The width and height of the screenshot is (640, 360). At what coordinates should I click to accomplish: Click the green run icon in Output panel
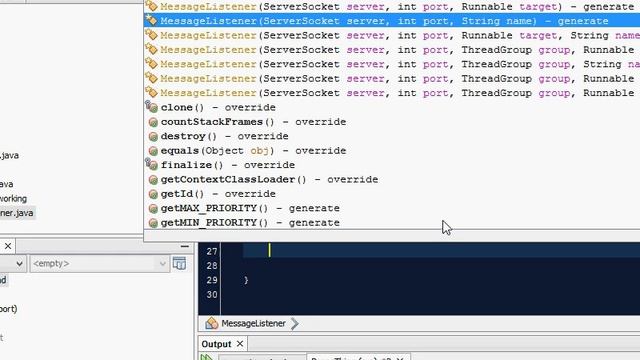click(x=207, y=358)
